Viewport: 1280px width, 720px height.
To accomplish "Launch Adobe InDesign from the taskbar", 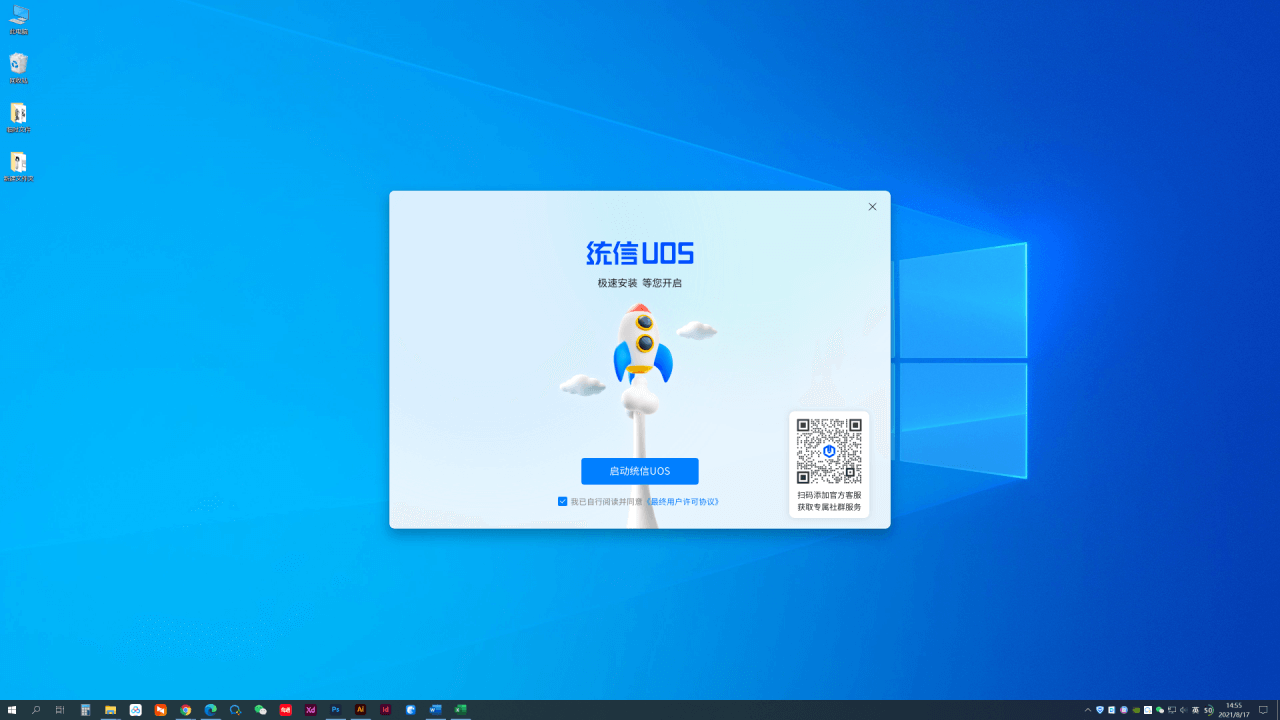I will [386, 710].
